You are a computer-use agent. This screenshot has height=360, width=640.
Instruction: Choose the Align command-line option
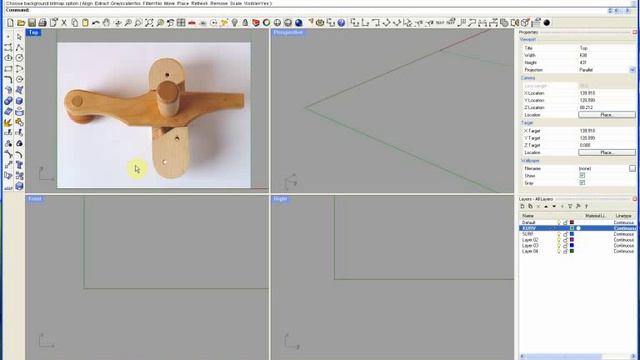tap(87, 3)
